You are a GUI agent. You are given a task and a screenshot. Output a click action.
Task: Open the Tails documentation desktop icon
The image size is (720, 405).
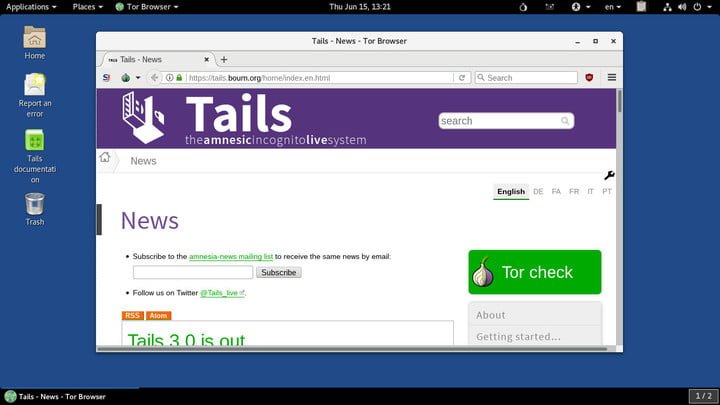point(34,142)
